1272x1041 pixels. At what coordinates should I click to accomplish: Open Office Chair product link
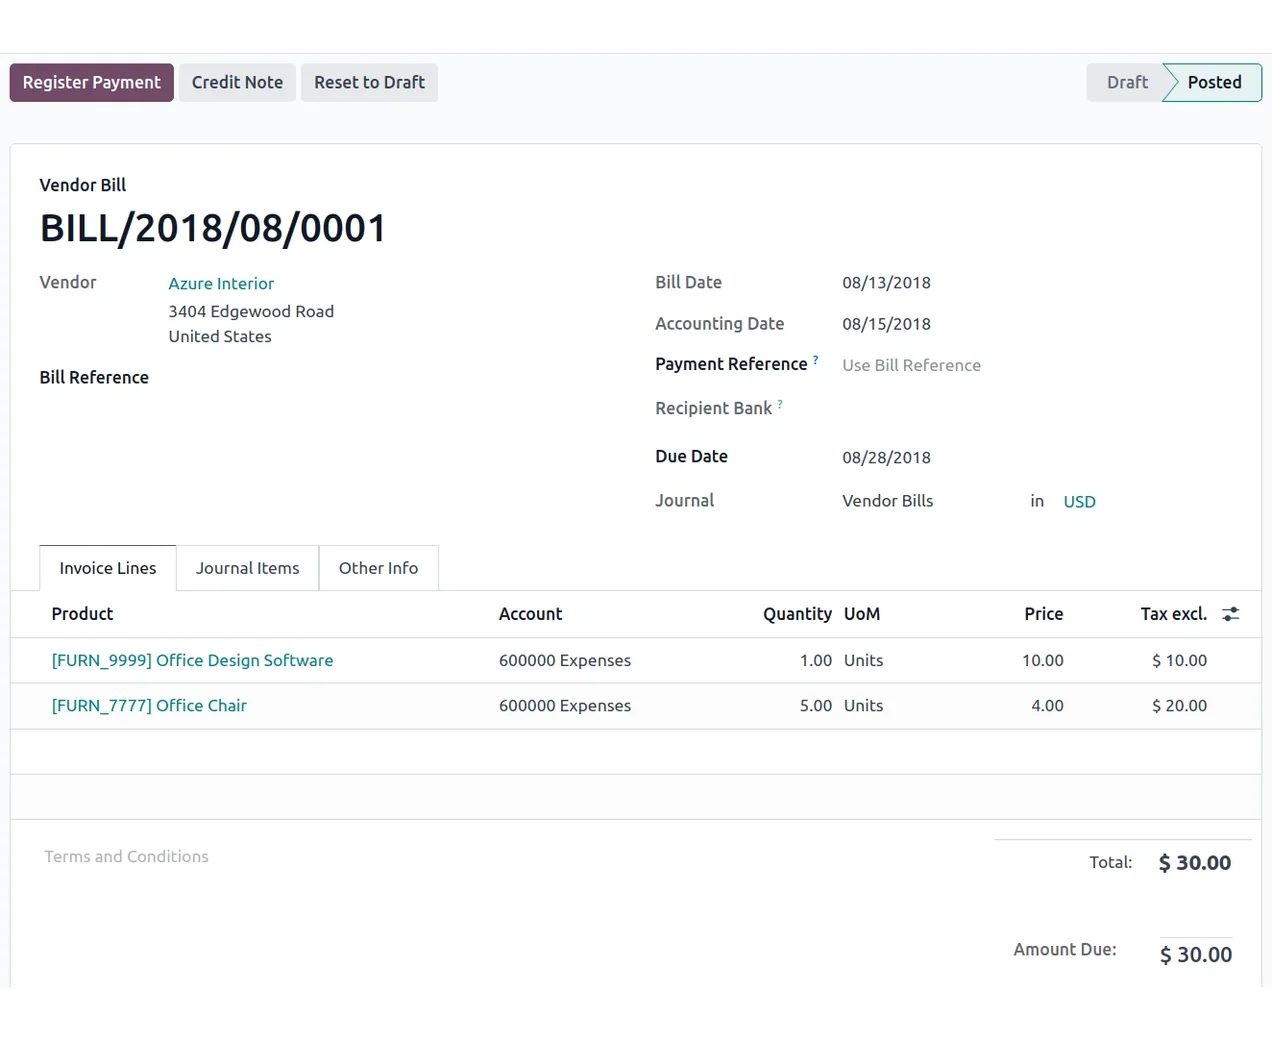tap(149, 705)
